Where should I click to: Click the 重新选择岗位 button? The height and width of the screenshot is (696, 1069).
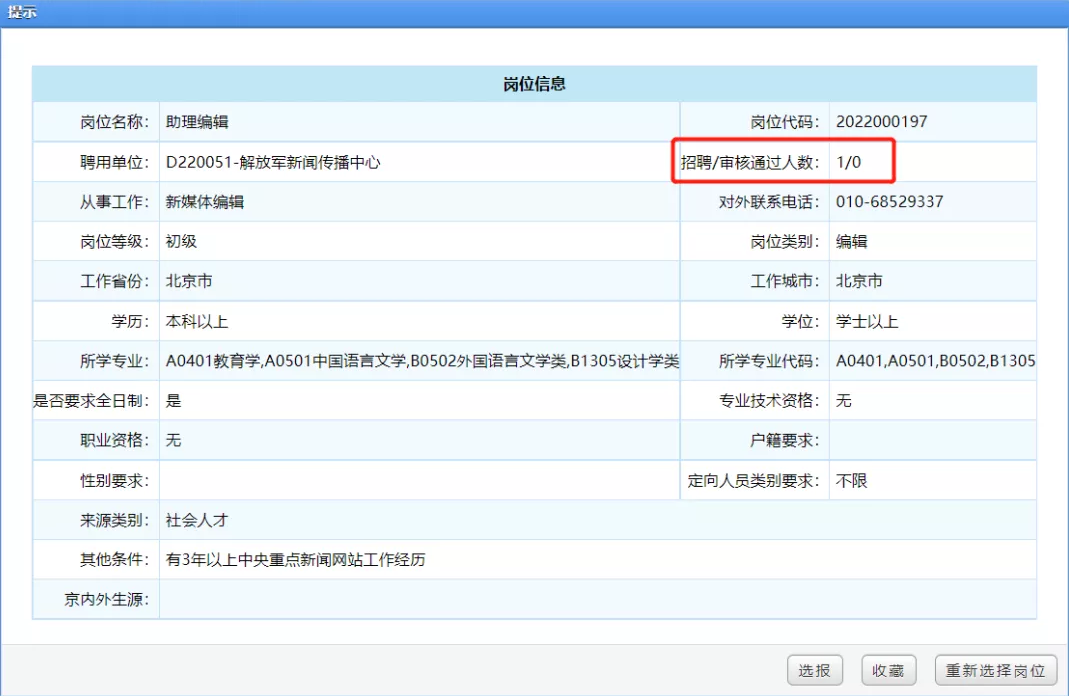click(x=995, y=670)
